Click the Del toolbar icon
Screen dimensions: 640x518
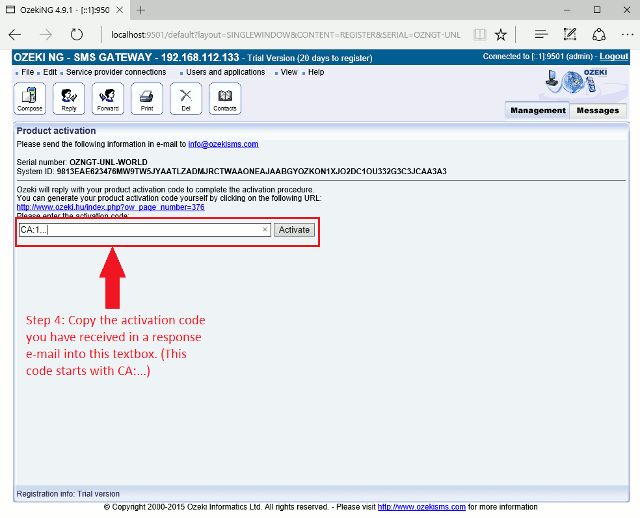(x=186, y=98)
